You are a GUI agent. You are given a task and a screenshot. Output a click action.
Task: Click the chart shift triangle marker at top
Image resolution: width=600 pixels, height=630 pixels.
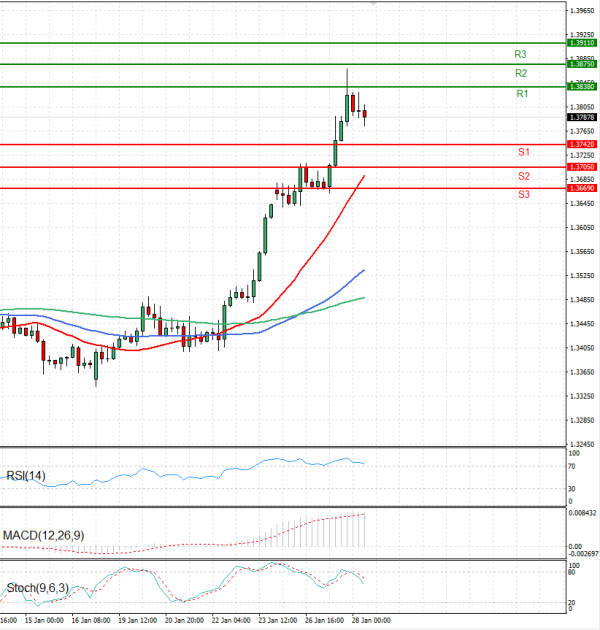point(374,4)
